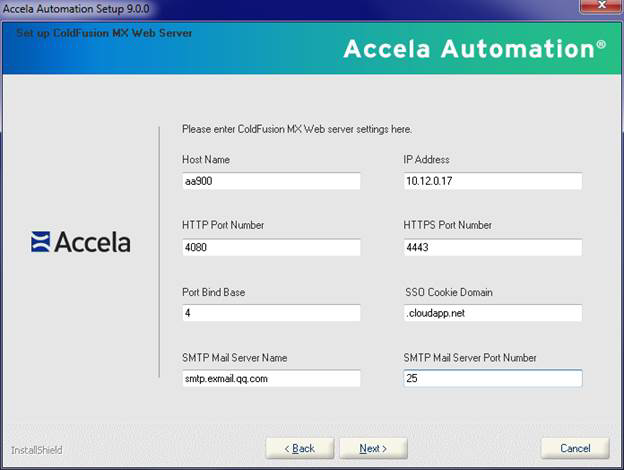Screen dimensions: 624x470
Task: Click the 'Port Bind Base' text label
Action: (x=213, y=292)
